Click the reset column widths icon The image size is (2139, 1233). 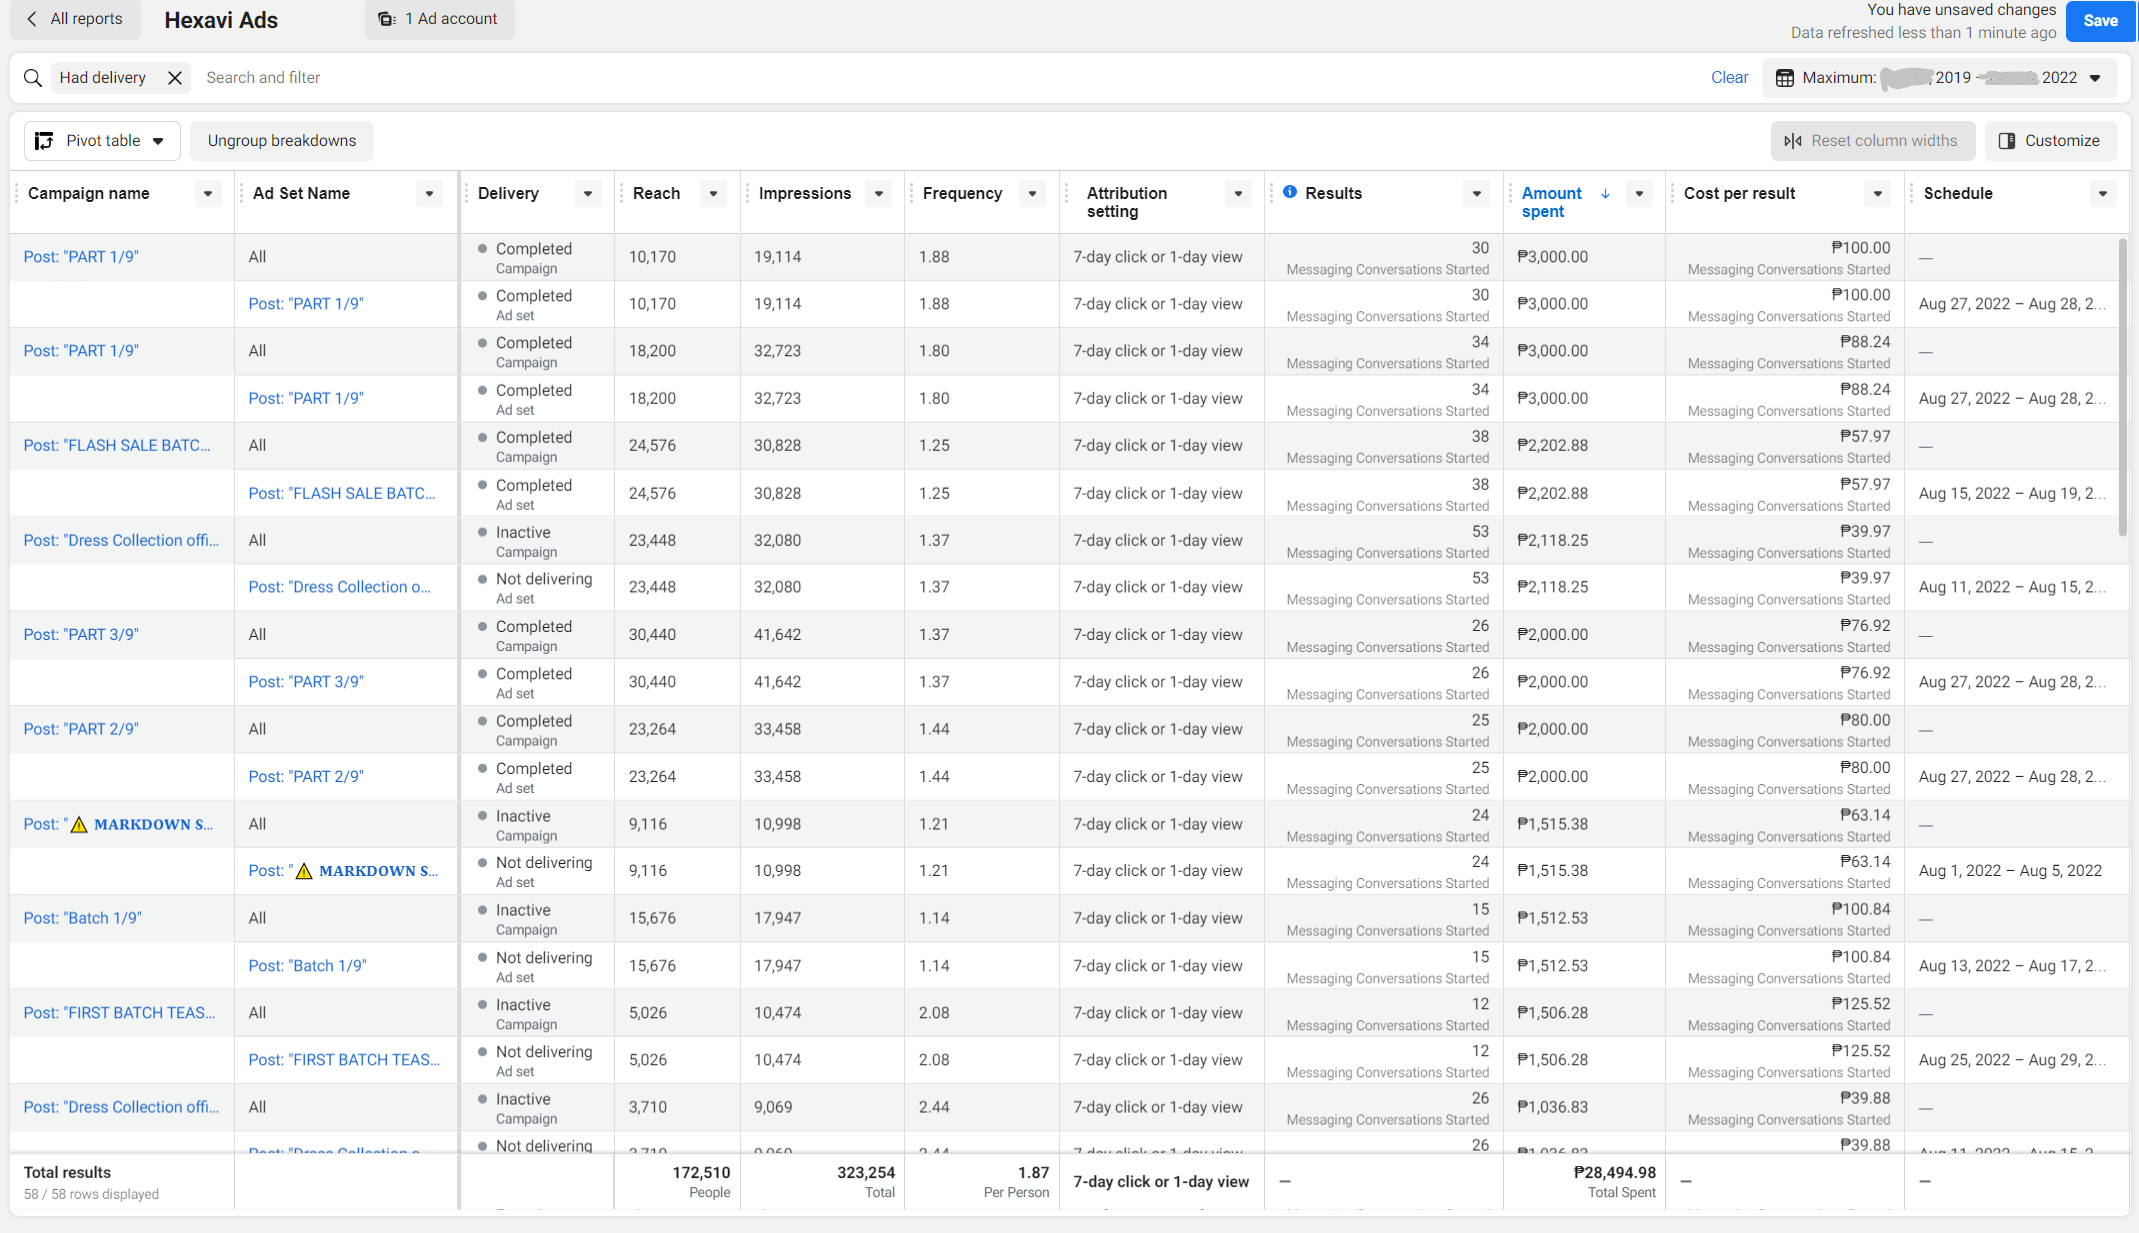click(x=1793, y=141)
